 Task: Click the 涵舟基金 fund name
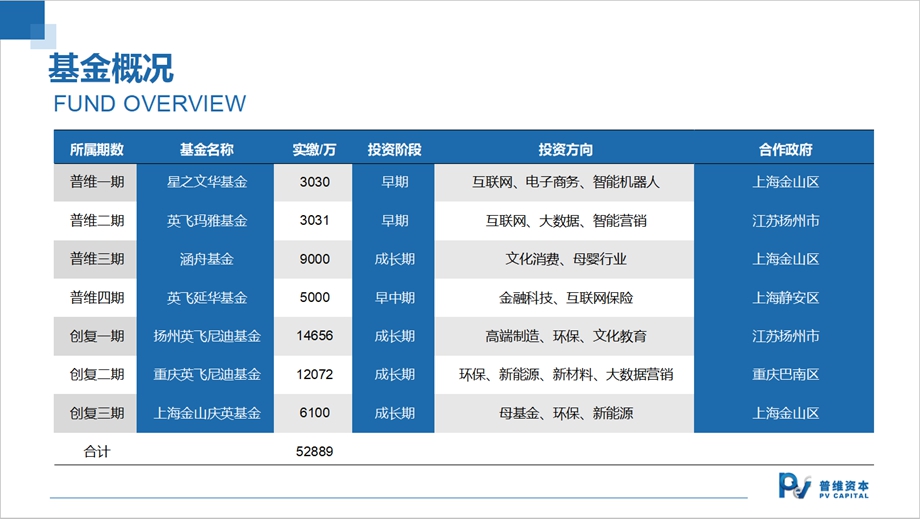click(x=207, y=259)
